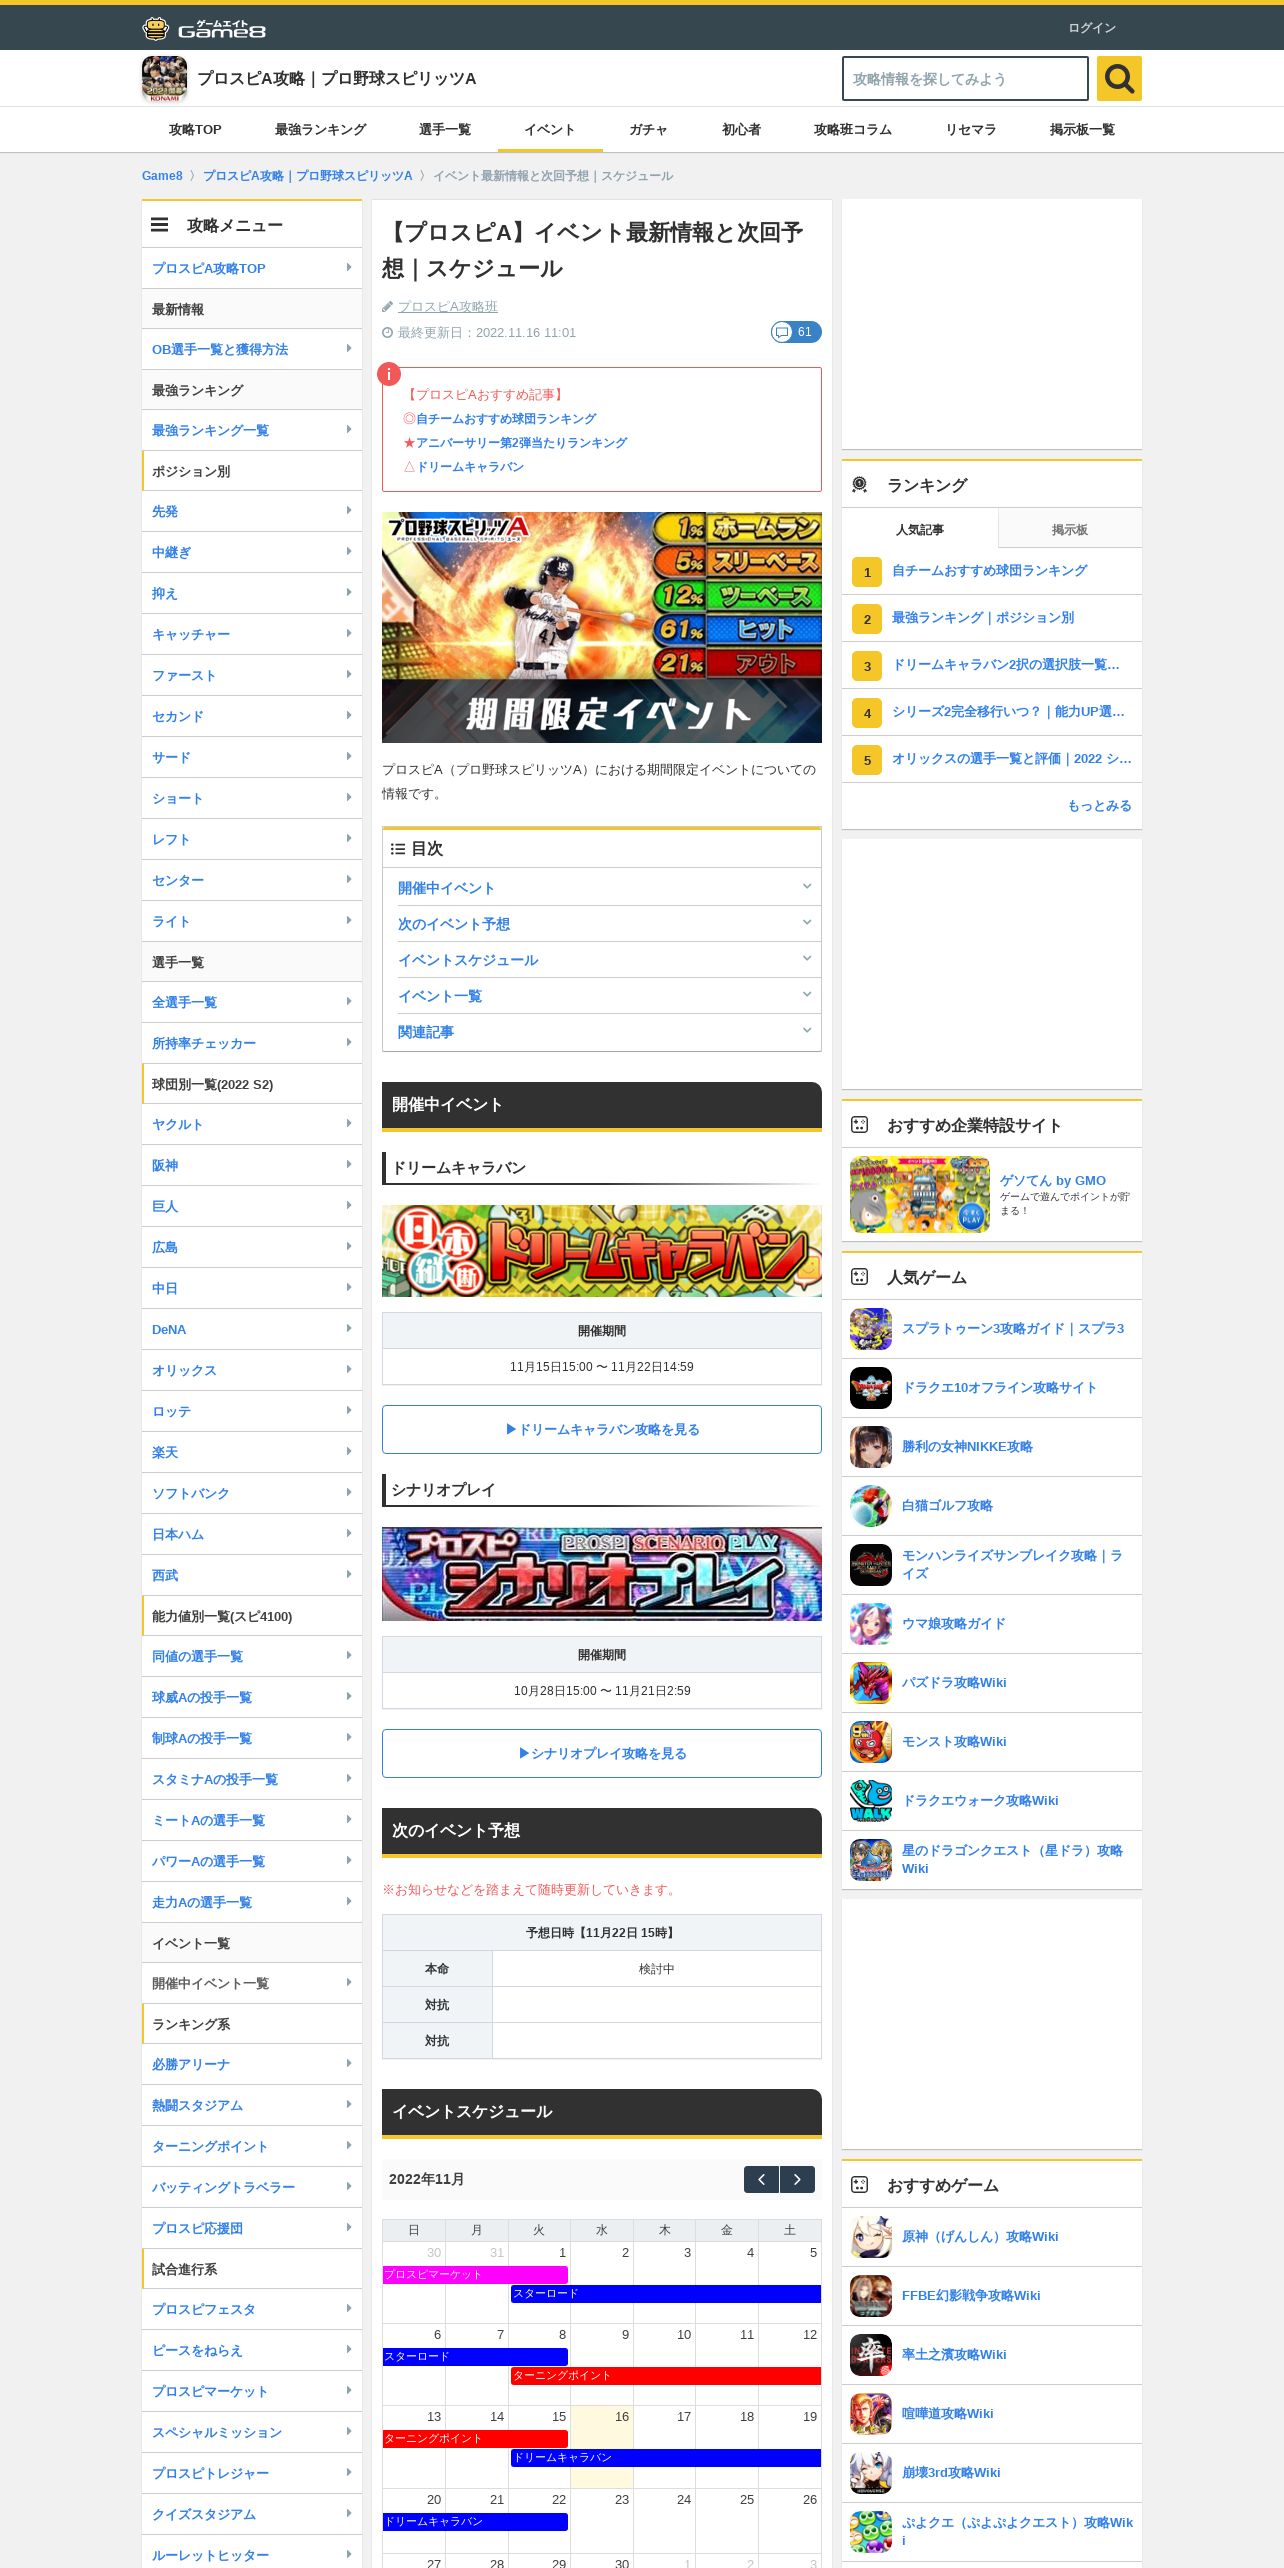Open 最強ランキング一覧 sidebar row
This screenshot has width=1284, height=2568.
tap(252, 430)
